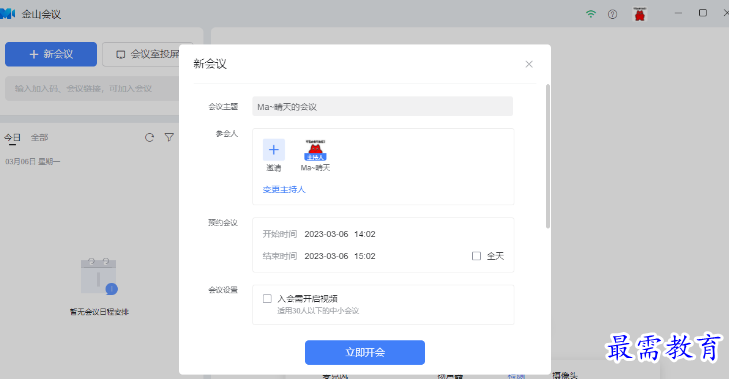Open the filter funnel icon
Viewport: 729px width, 379px height.
(x=169, y=137)
